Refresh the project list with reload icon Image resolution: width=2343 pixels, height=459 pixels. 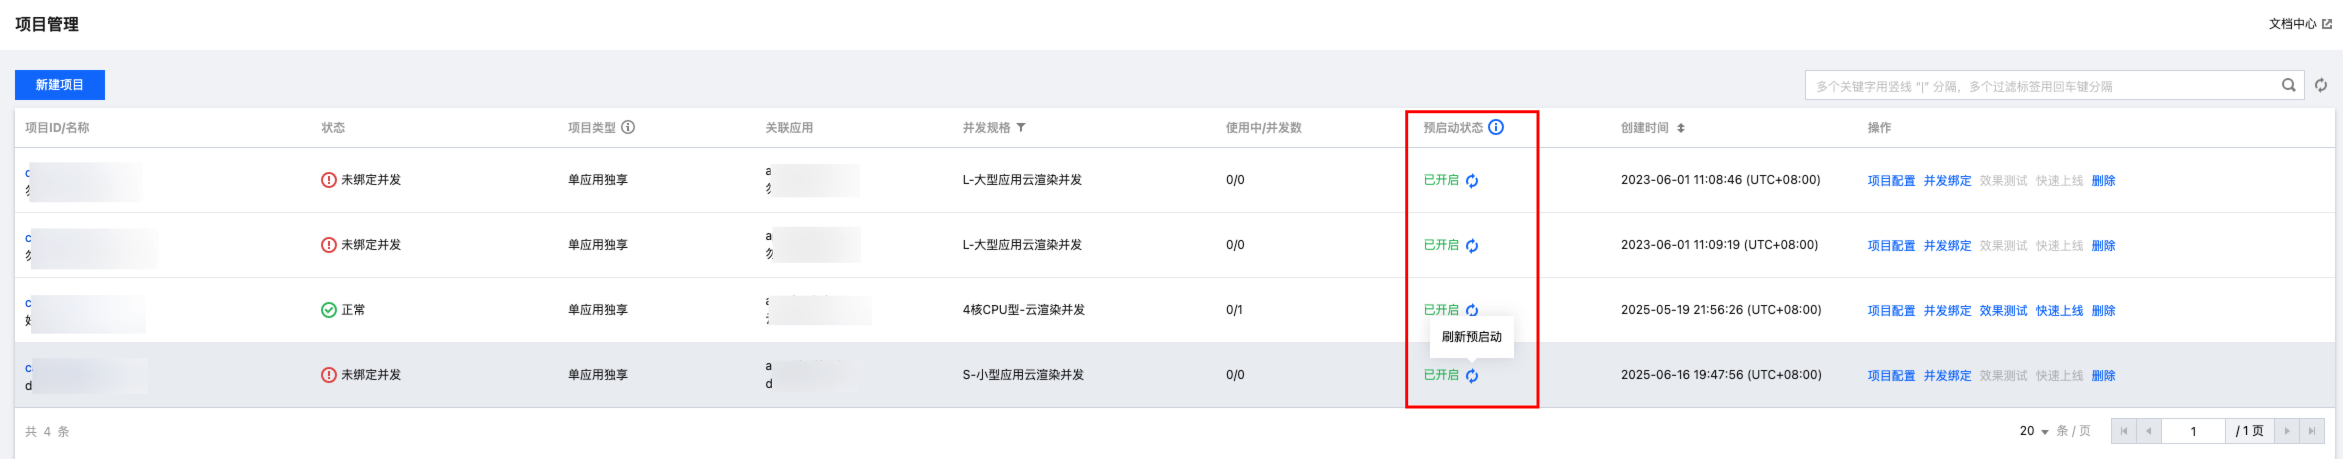pos(2321,85)
